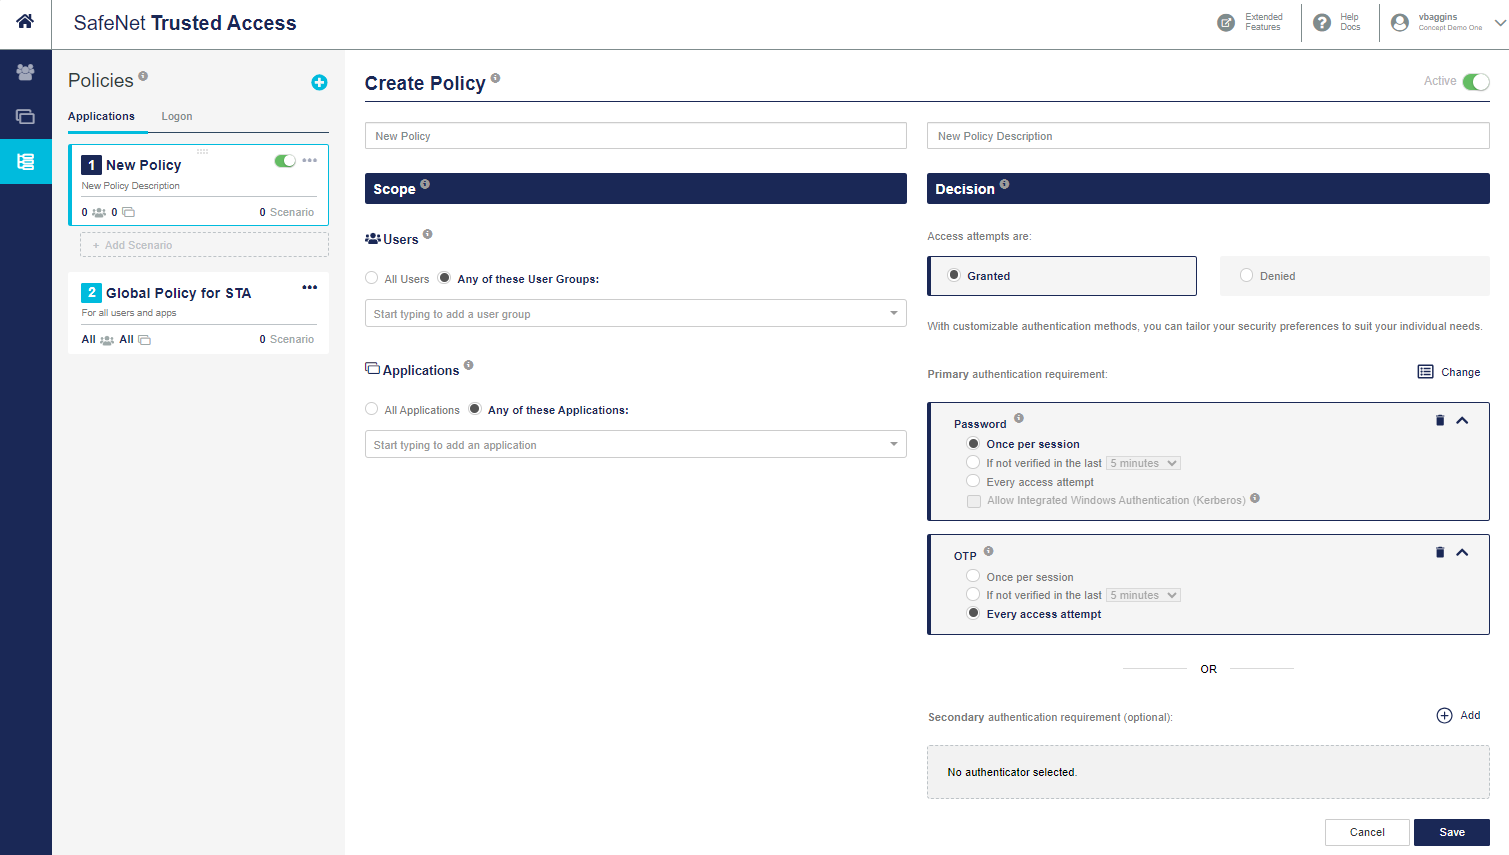Select OTP If not verified radio
The height and width of the screenshot is (855, 1509).
coord(973,594)
